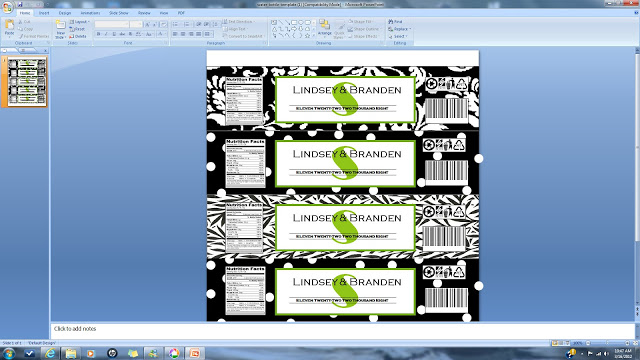Expand the Shape Fill dropdown
Screen dimensions: 640x360
pyautogui.click(x=362, y=22)
